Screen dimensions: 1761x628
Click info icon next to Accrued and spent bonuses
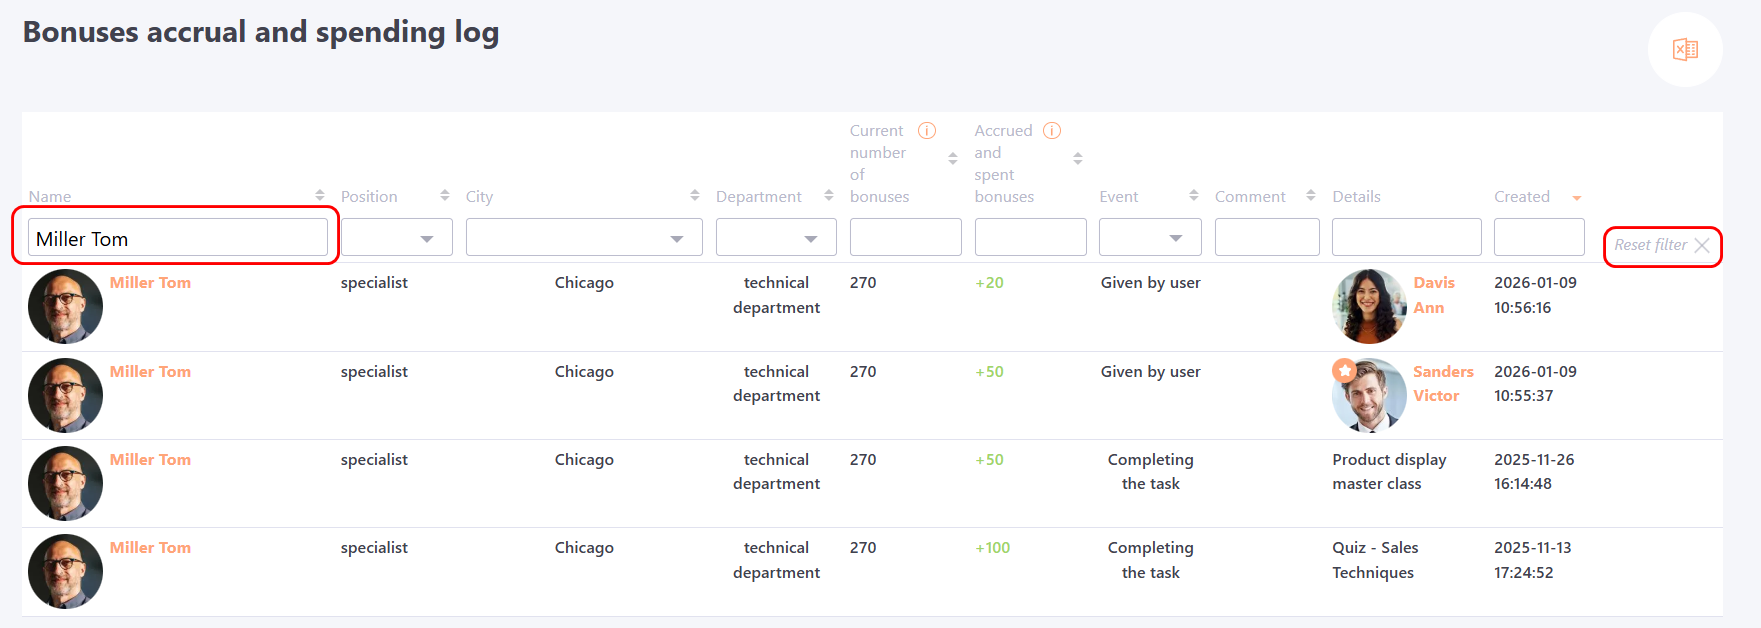[1052, 131]
